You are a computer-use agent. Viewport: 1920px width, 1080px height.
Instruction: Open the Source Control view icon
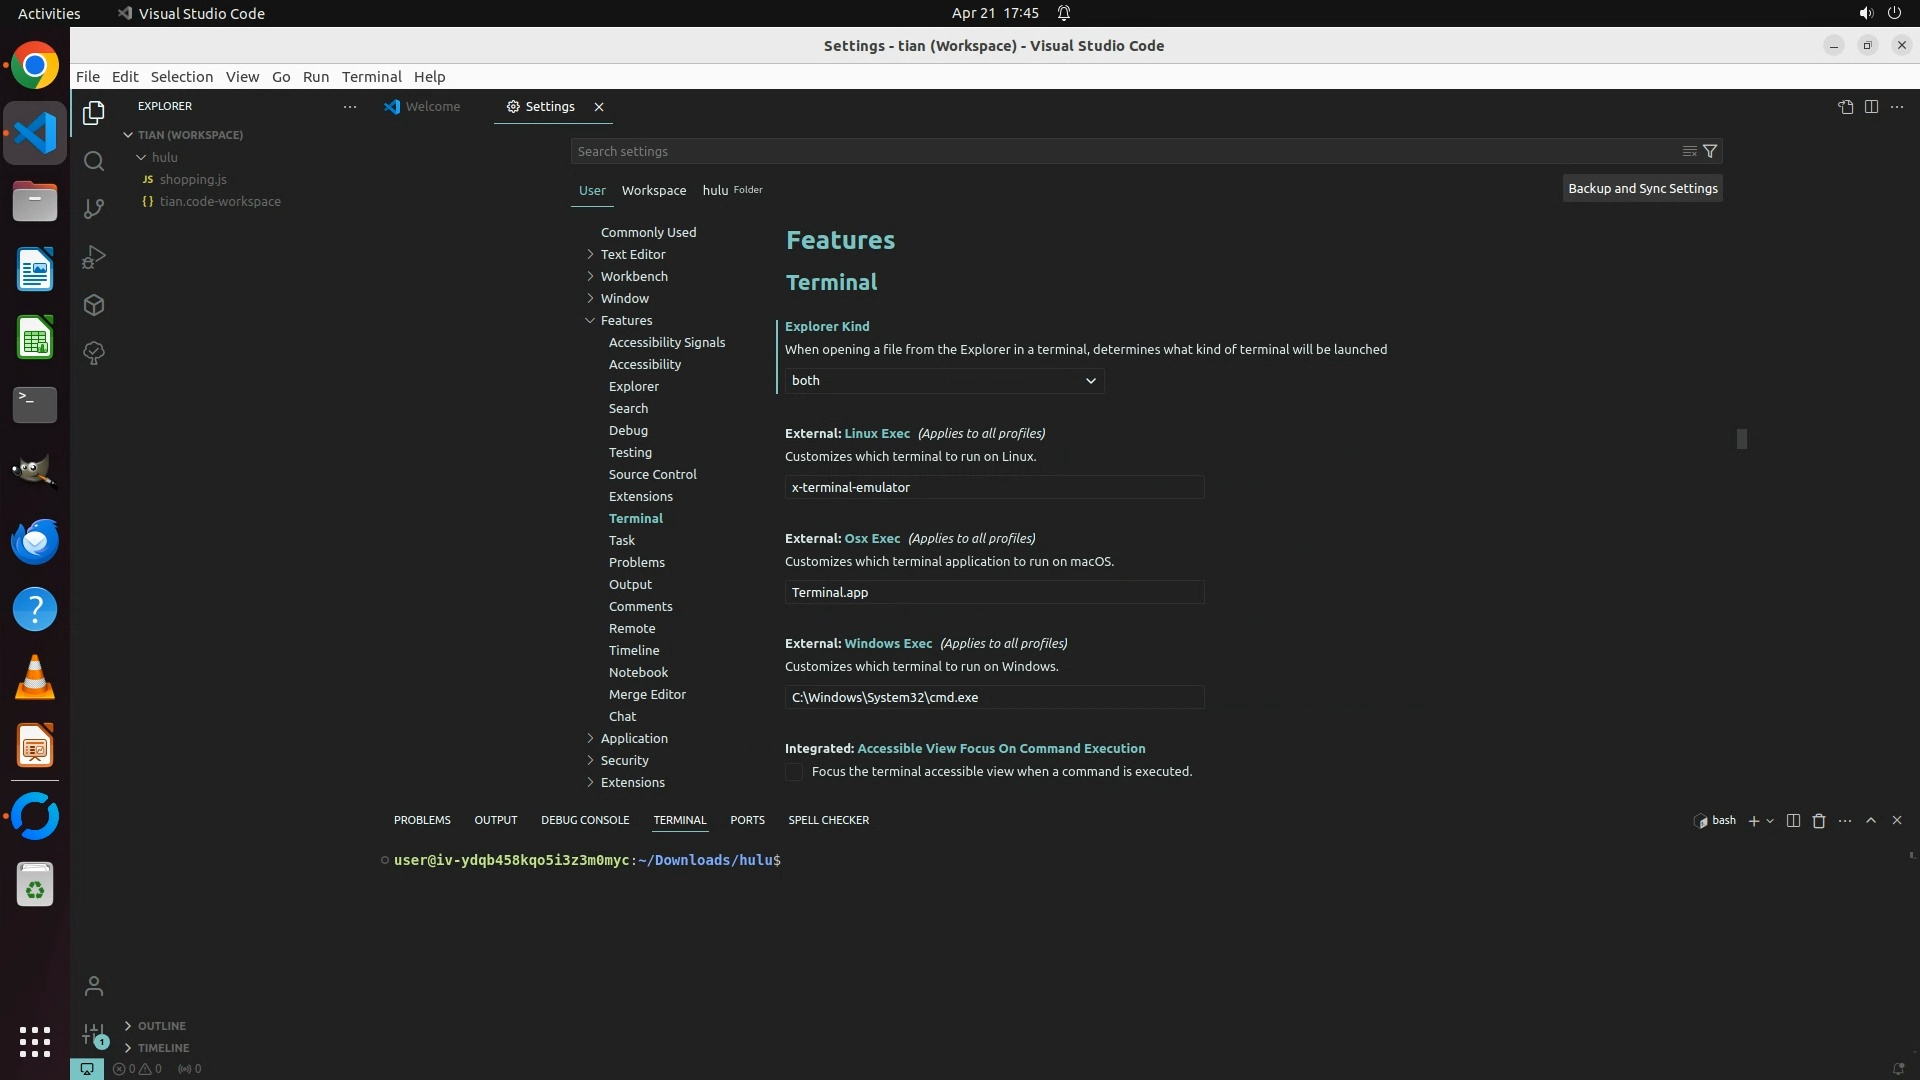(x=94, y=209)
